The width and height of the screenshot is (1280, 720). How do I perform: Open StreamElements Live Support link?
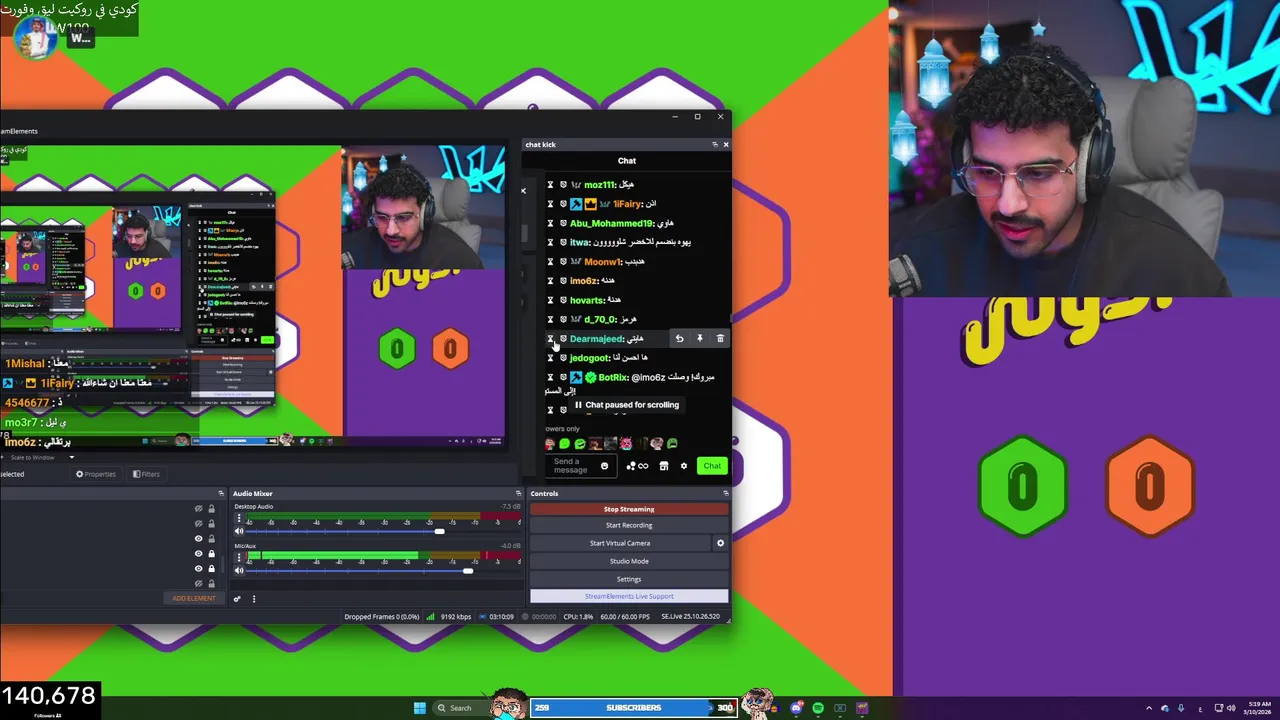[x=629, y=596]
